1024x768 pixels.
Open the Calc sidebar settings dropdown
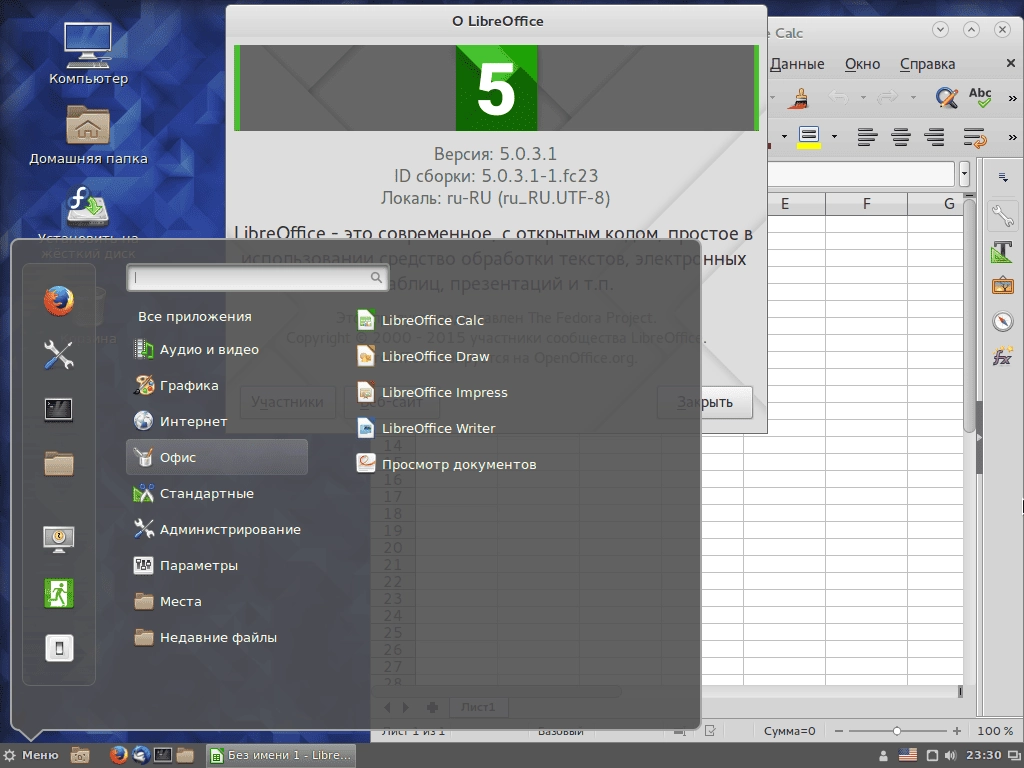pyautogui.click(x=1002, y=177)
